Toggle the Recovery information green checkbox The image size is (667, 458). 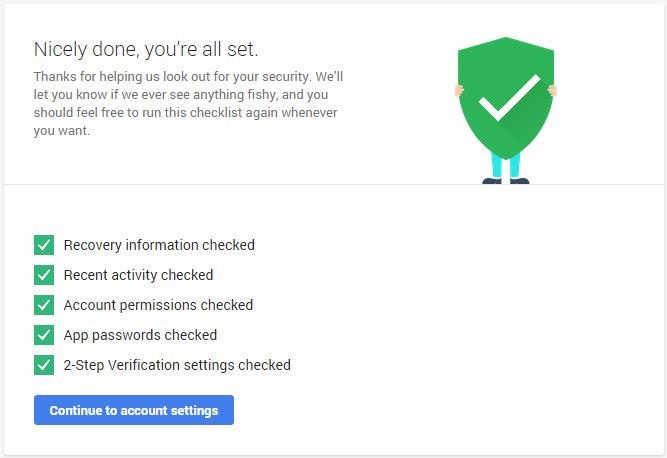[x=44, y=245]
